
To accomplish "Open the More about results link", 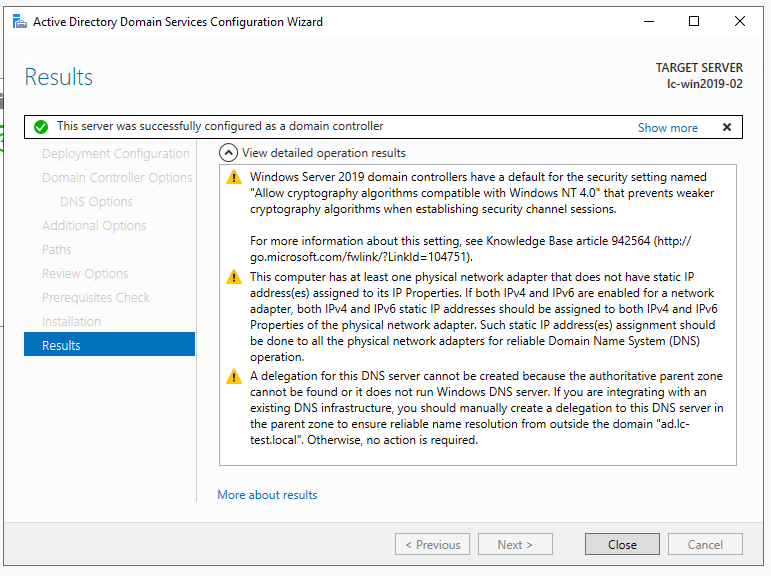I will [x=267, y=495].
